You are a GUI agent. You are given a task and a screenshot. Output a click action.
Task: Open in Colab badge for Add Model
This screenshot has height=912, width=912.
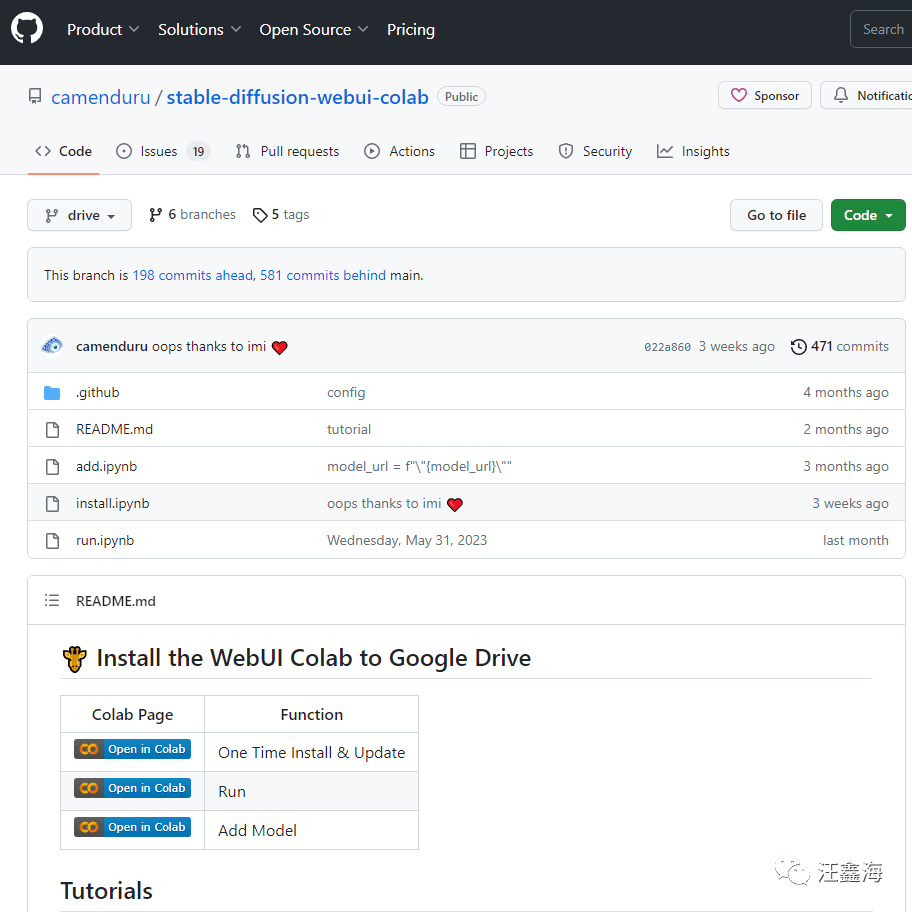[132, 827]
